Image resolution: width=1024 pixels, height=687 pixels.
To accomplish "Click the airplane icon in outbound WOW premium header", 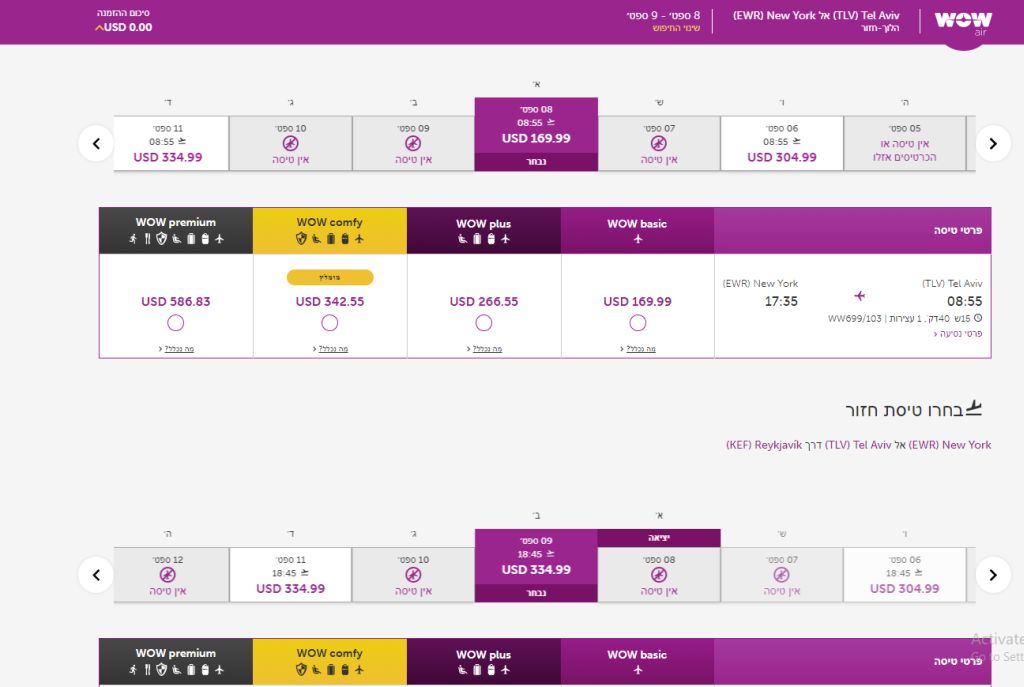I will pos(219,239).
